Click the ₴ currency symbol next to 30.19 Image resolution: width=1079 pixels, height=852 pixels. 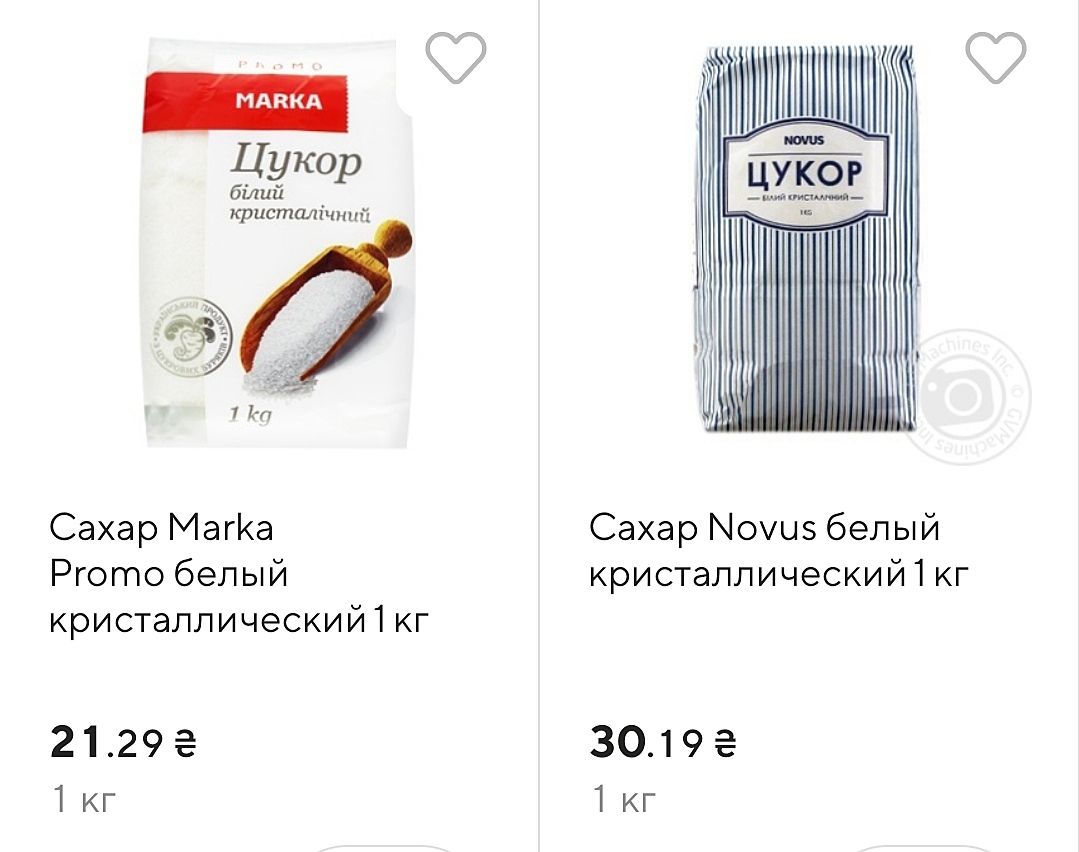(725, 744)
